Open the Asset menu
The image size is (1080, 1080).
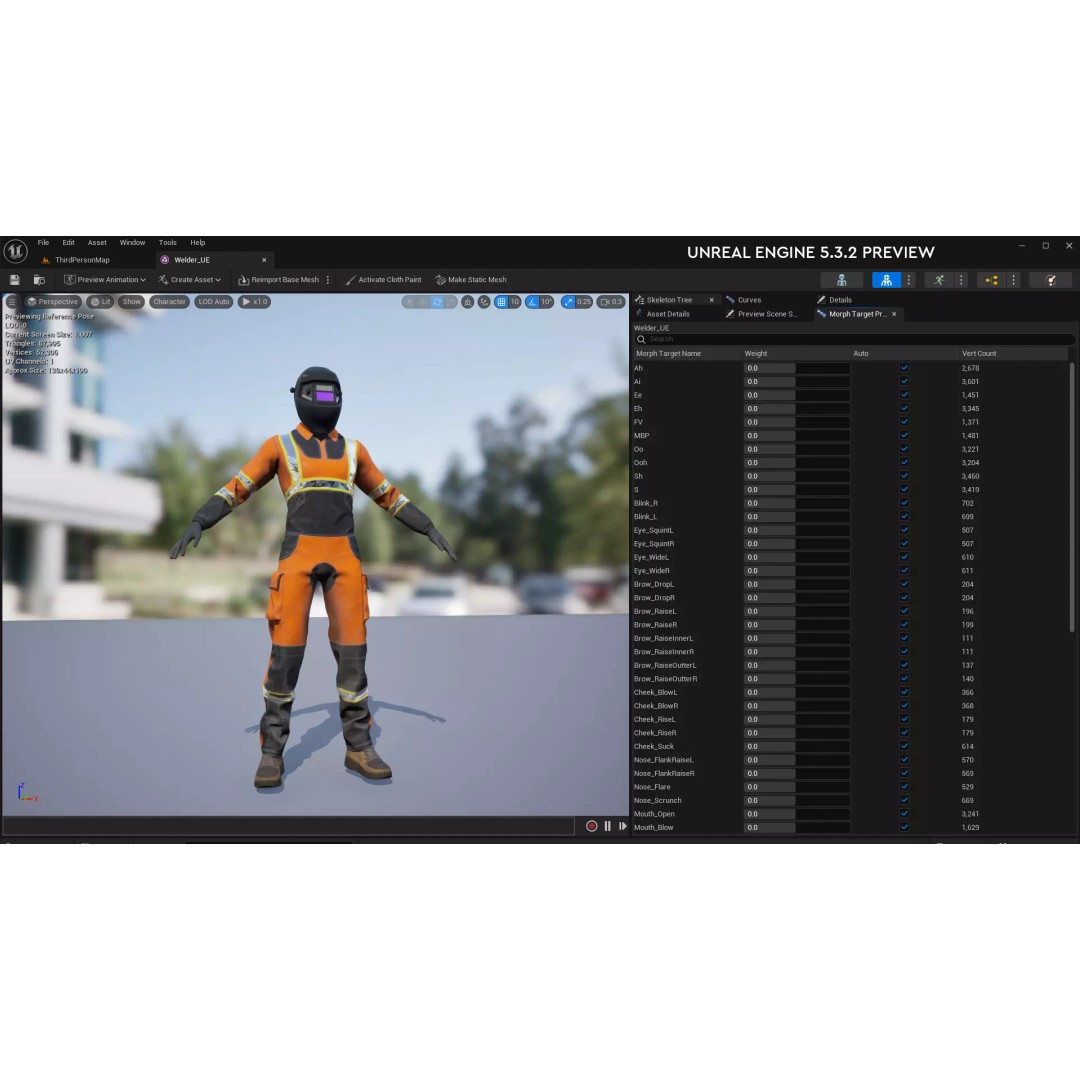tap(97, 242)
